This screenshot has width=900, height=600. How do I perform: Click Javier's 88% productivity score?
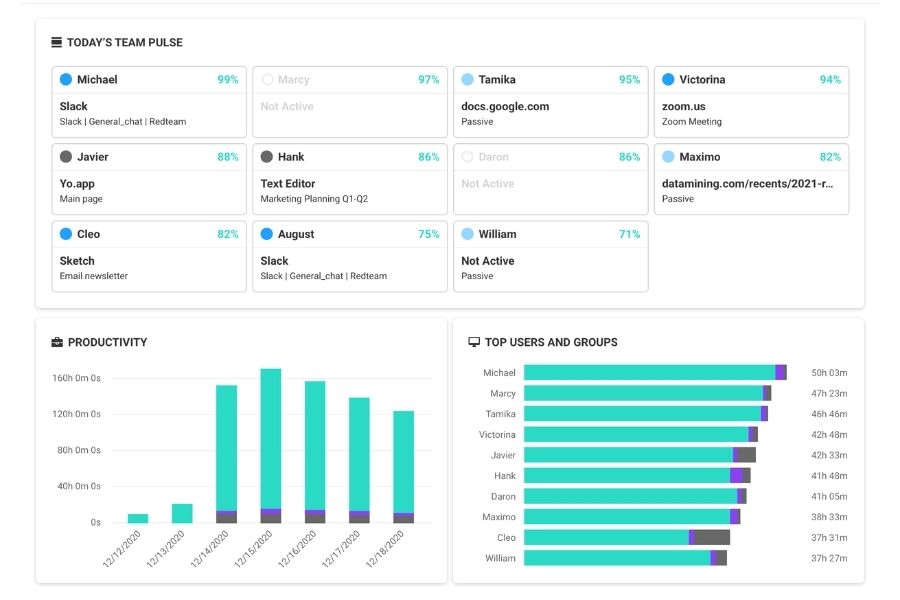[x=228, y=157]
